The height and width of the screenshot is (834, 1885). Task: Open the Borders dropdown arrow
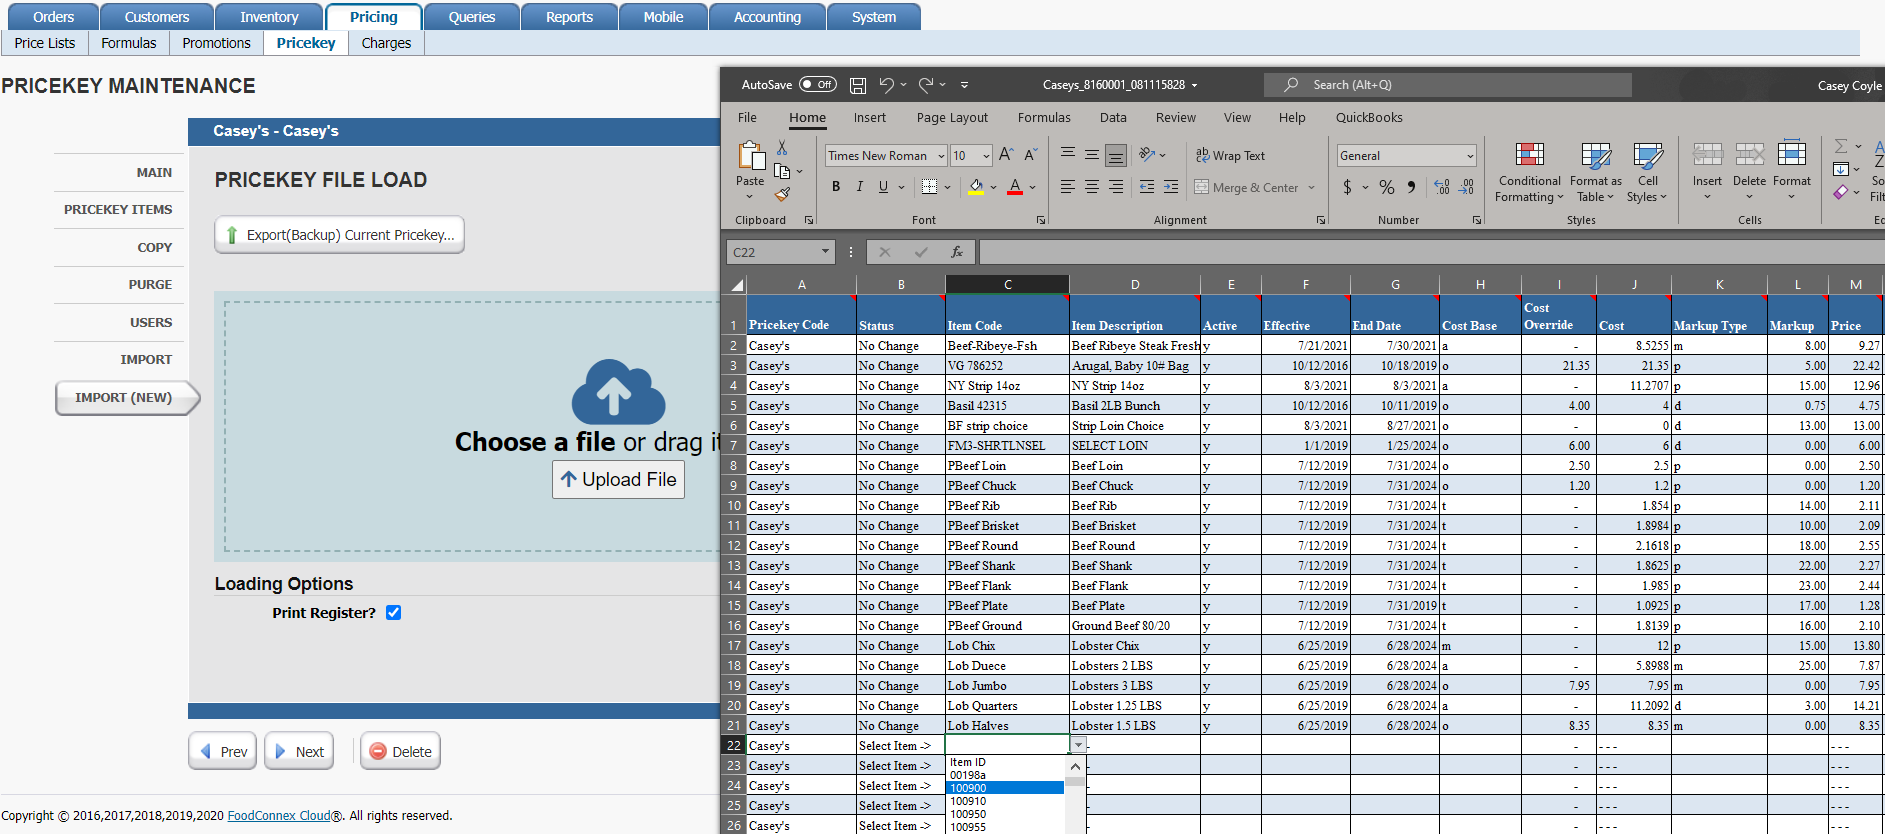point(947,188)
